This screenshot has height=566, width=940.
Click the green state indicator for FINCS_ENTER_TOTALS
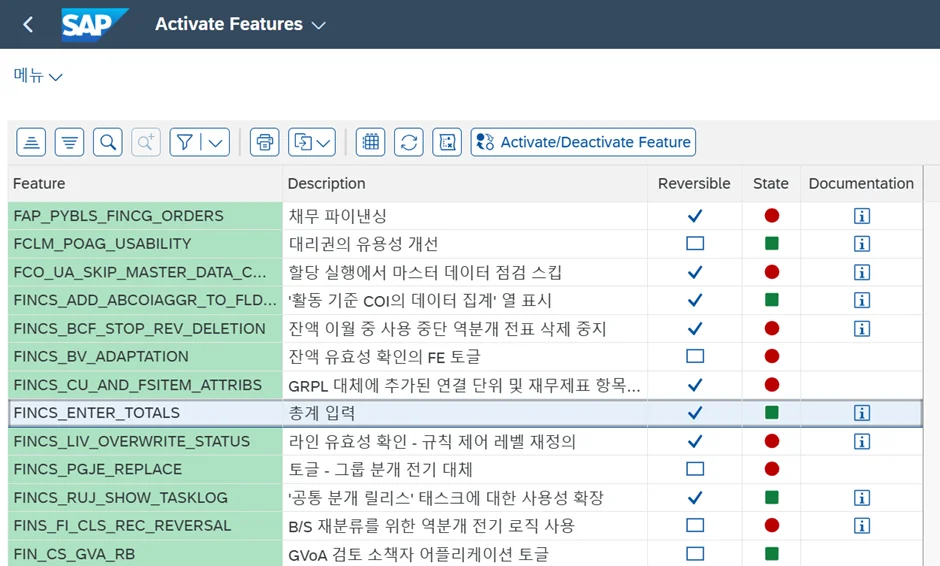[771, 412]
